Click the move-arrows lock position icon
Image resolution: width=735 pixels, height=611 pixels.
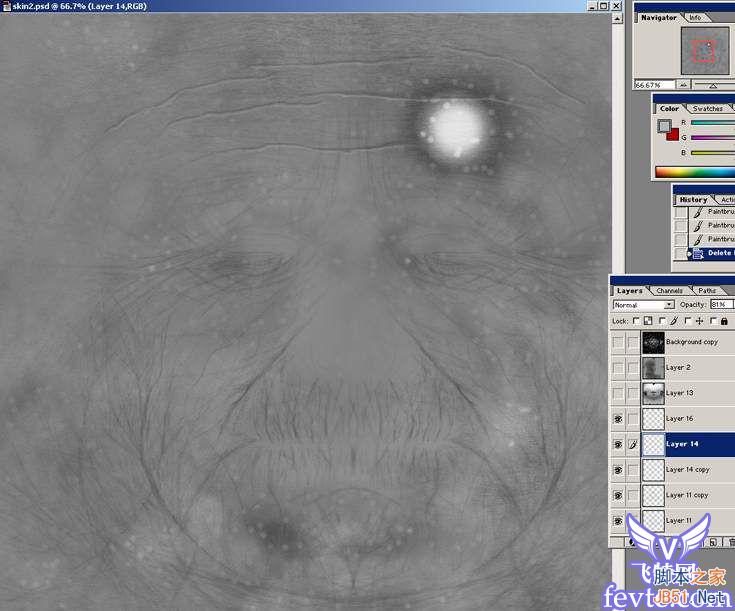point(700,321)
